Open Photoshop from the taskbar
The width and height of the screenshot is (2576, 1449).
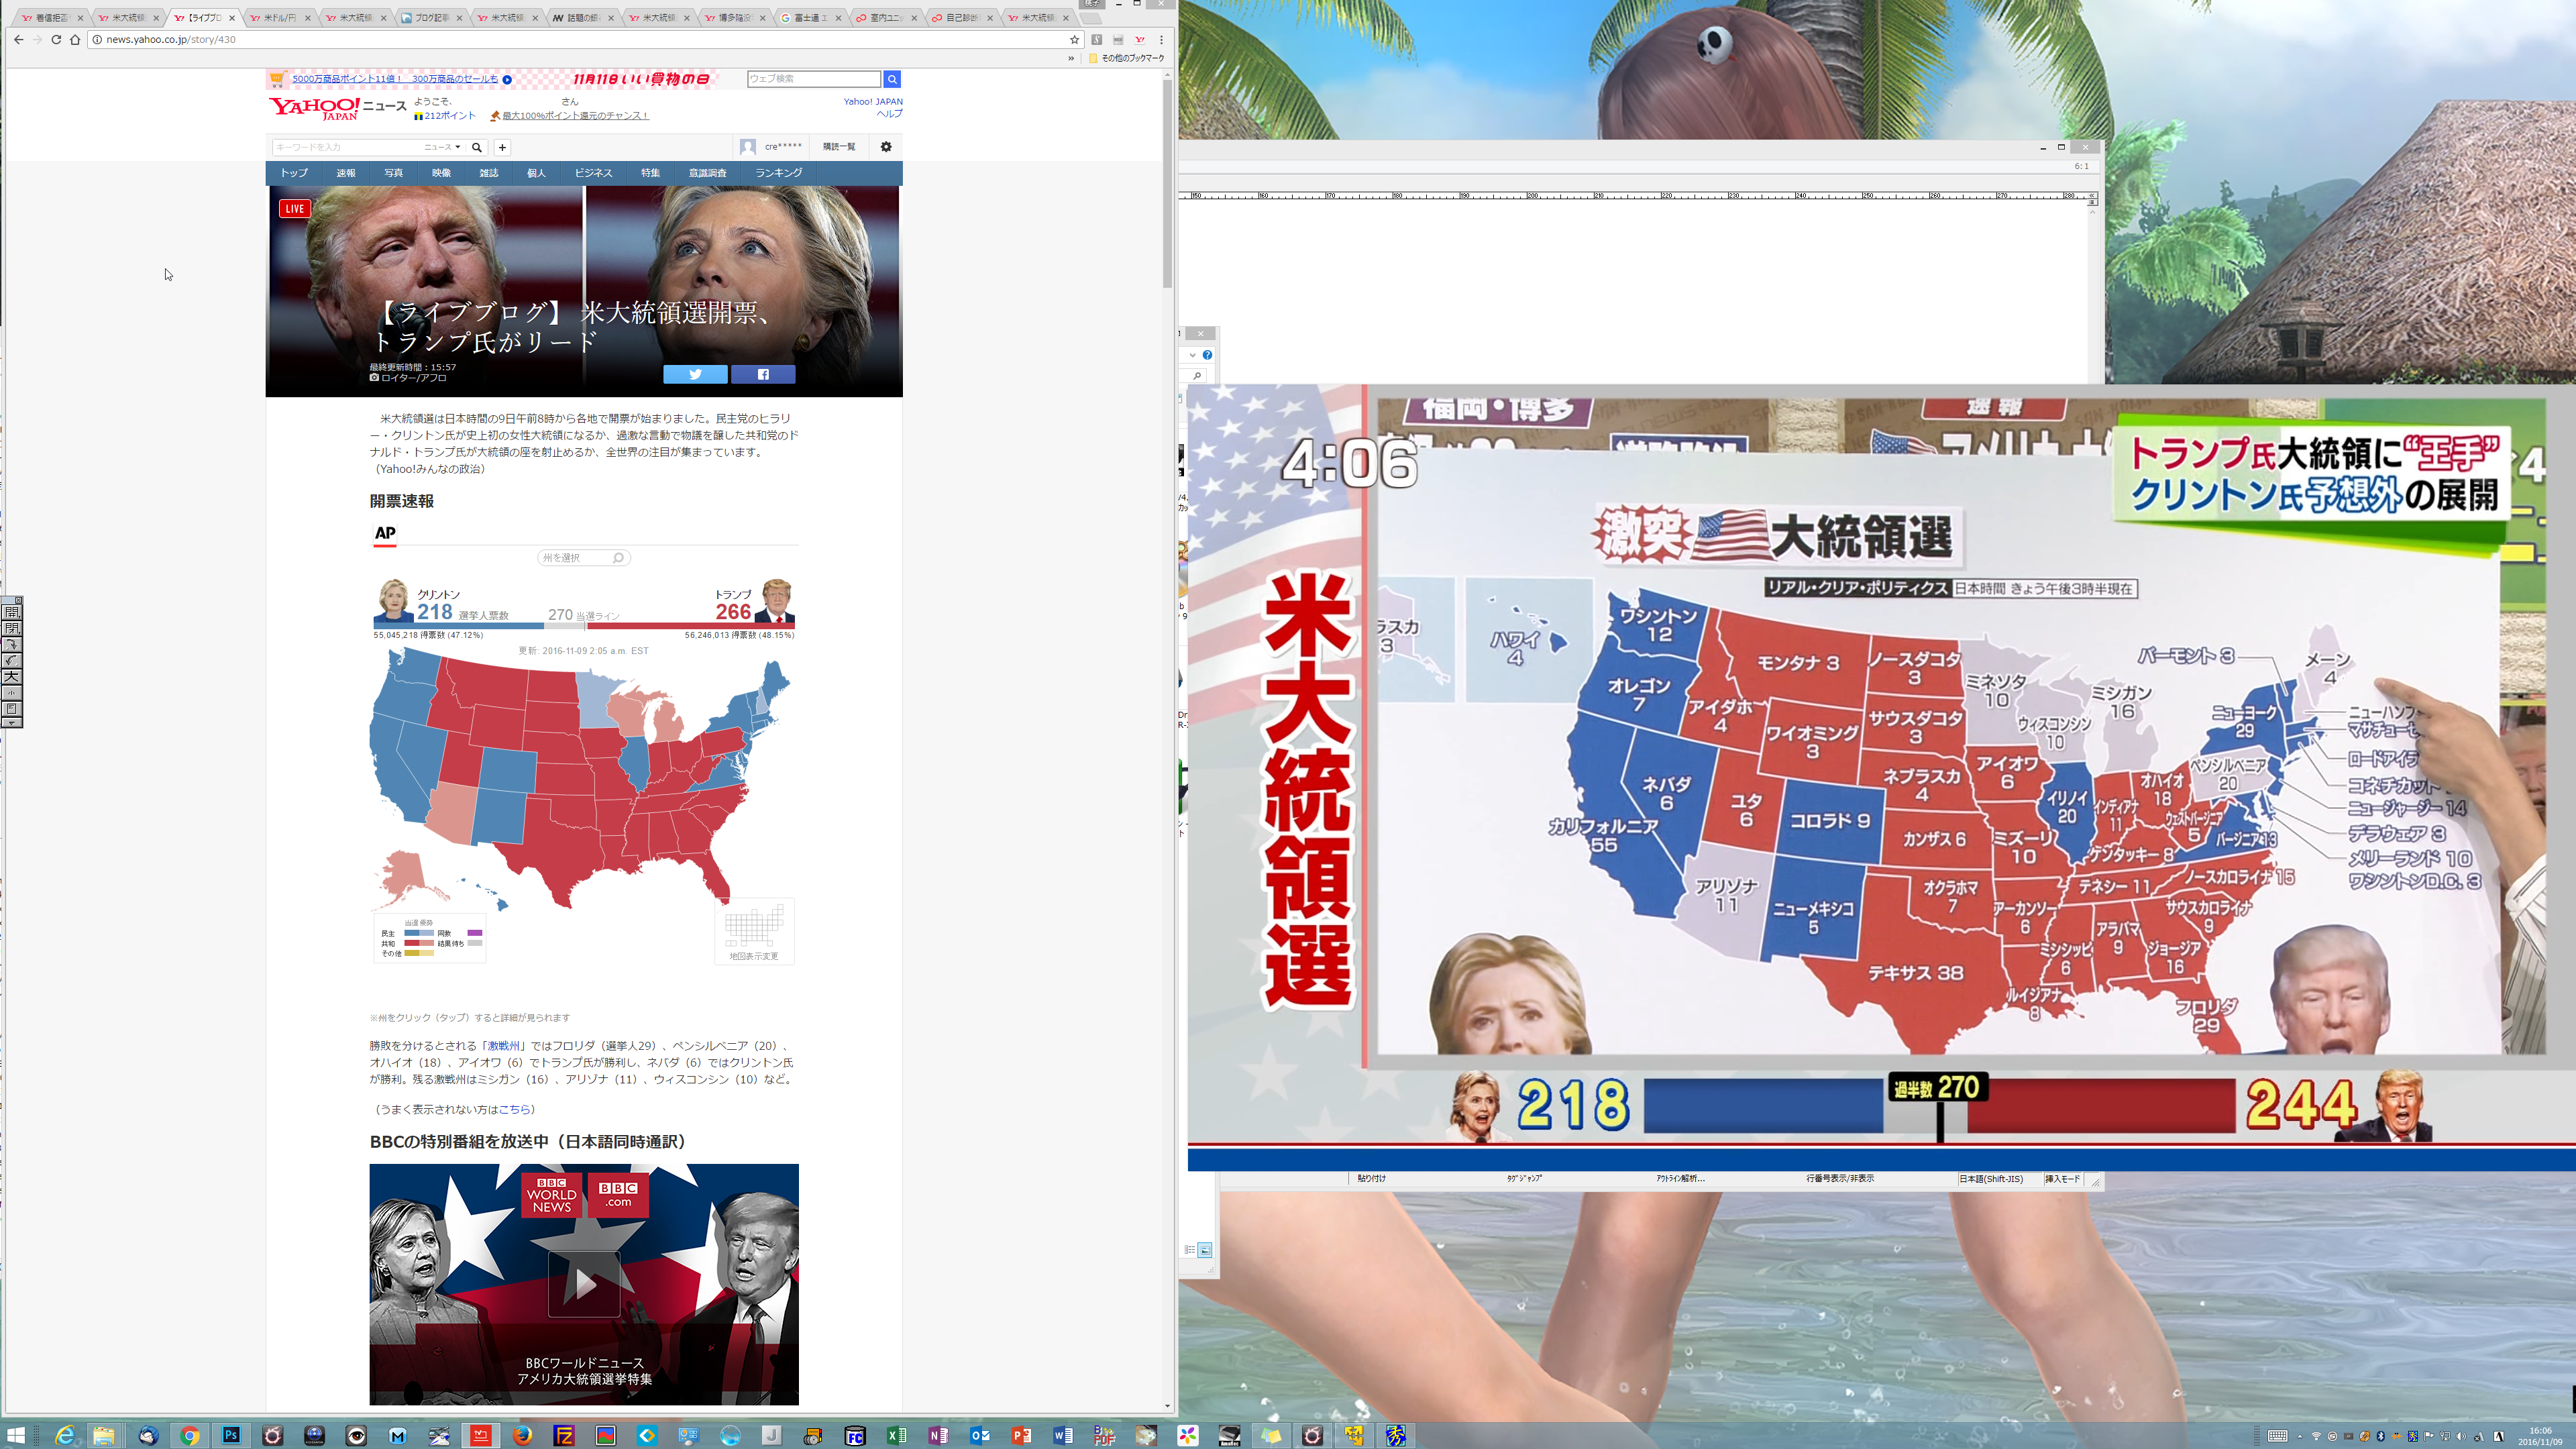[x=231, y=1436]
